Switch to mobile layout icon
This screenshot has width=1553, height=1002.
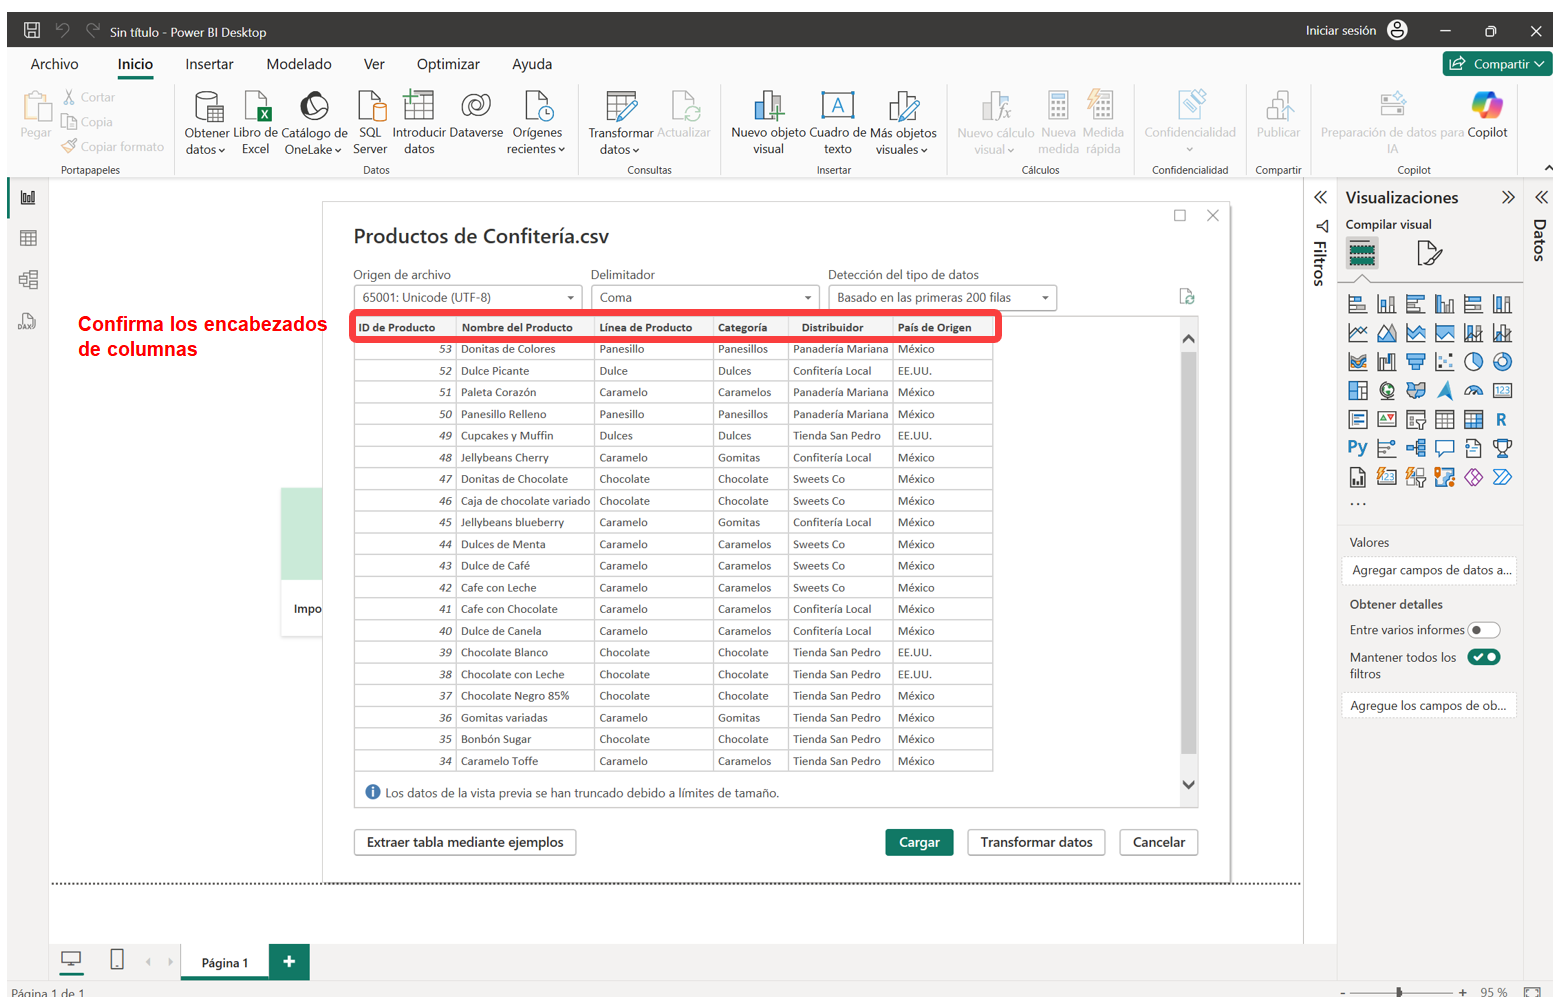point(117,960)
